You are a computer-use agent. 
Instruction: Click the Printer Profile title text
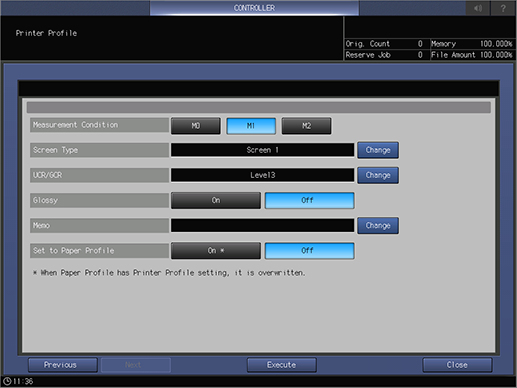click(46, 33)
